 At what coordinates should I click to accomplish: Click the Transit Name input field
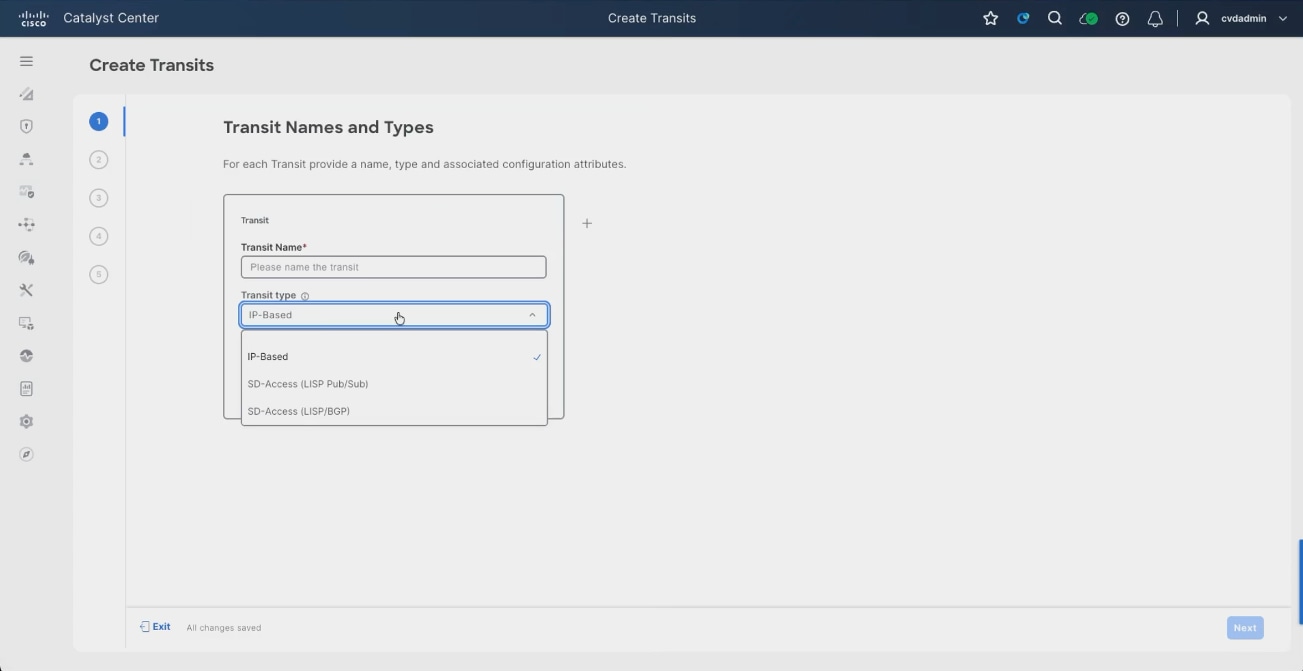[394, 267]
